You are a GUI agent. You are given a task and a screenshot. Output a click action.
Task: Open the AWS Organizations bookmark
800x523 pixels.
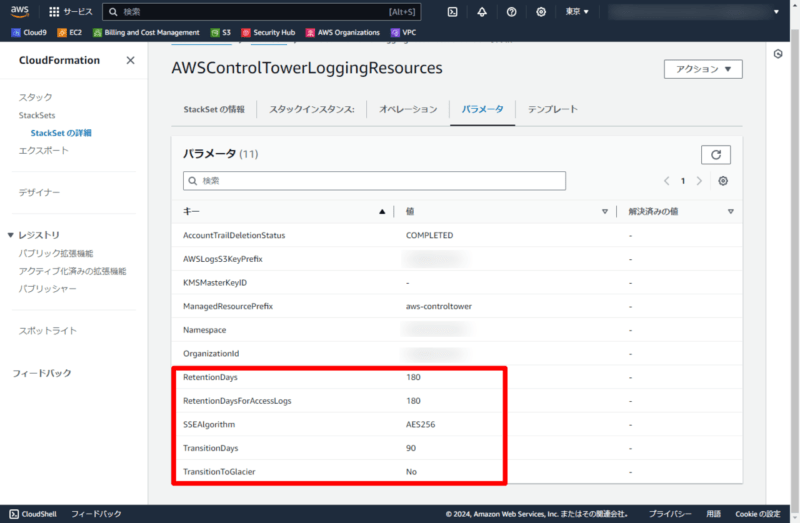(343, 33)
